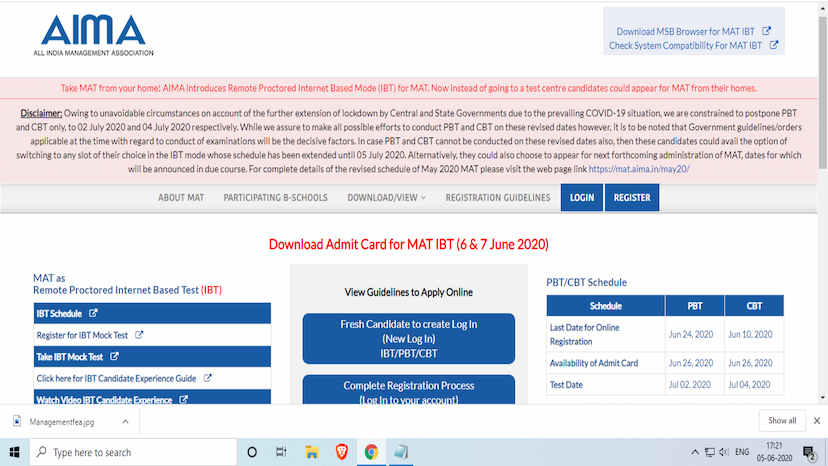The image size is (828, 466).
Task: Open File Explorer from the taskbar
Action: 312,452
